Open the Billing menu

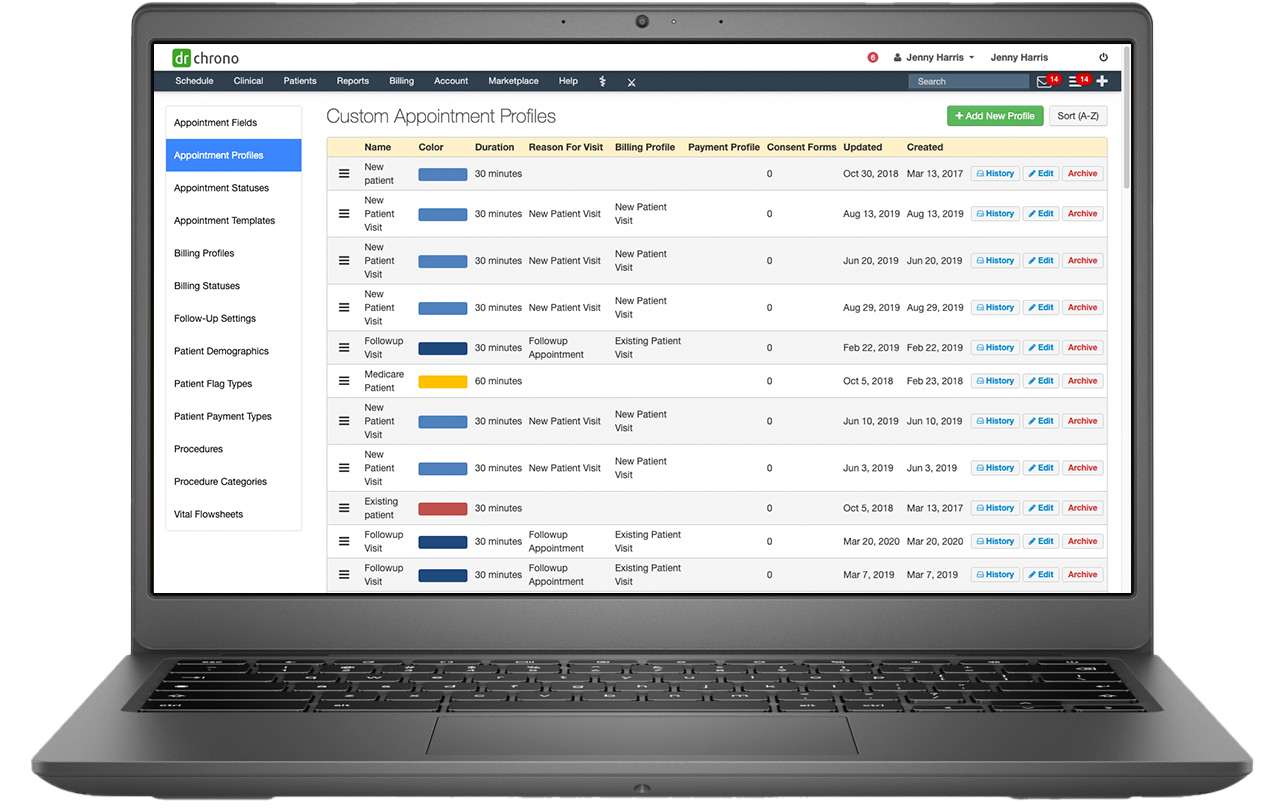click(x=401, y=81)
